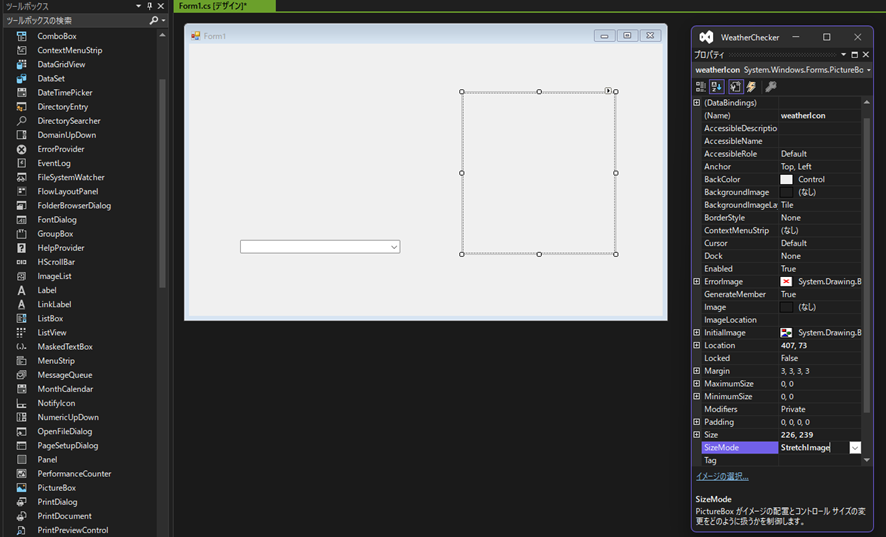Click the Image property preview swatch
886x537 pixels.
tap(786, 307)
